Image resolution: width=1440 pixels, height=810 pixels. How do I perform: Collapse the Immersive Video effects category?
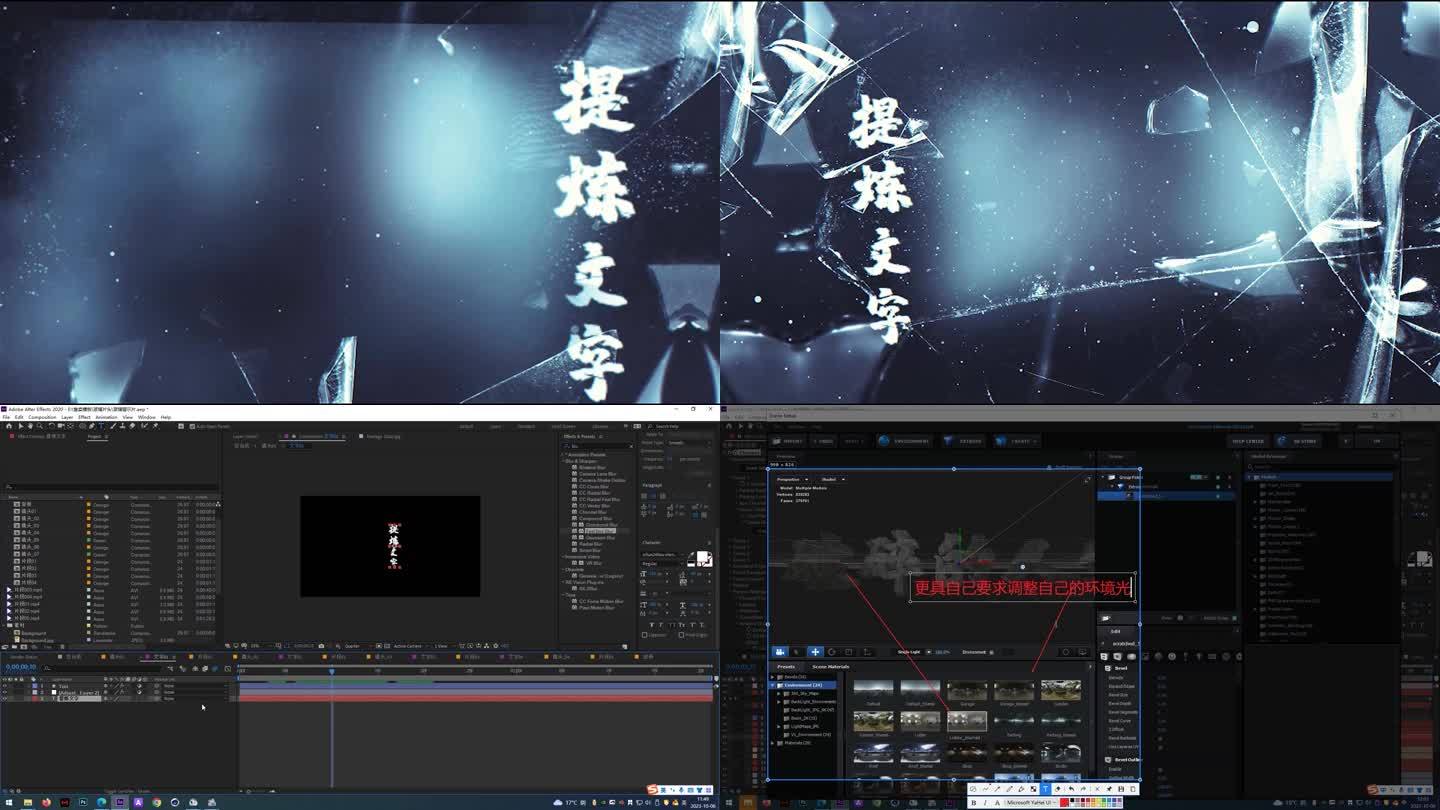coord(564,557)
